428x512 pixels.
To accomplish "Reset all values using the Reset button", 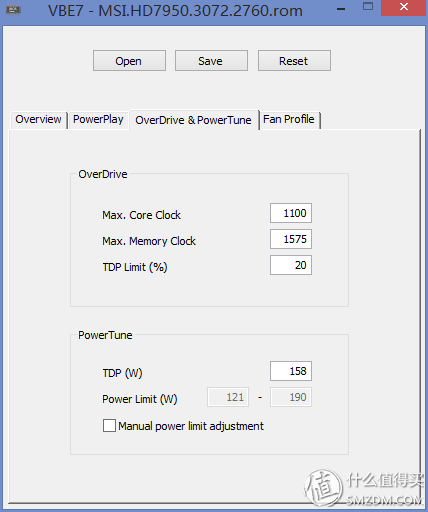I will click(294, 61).
